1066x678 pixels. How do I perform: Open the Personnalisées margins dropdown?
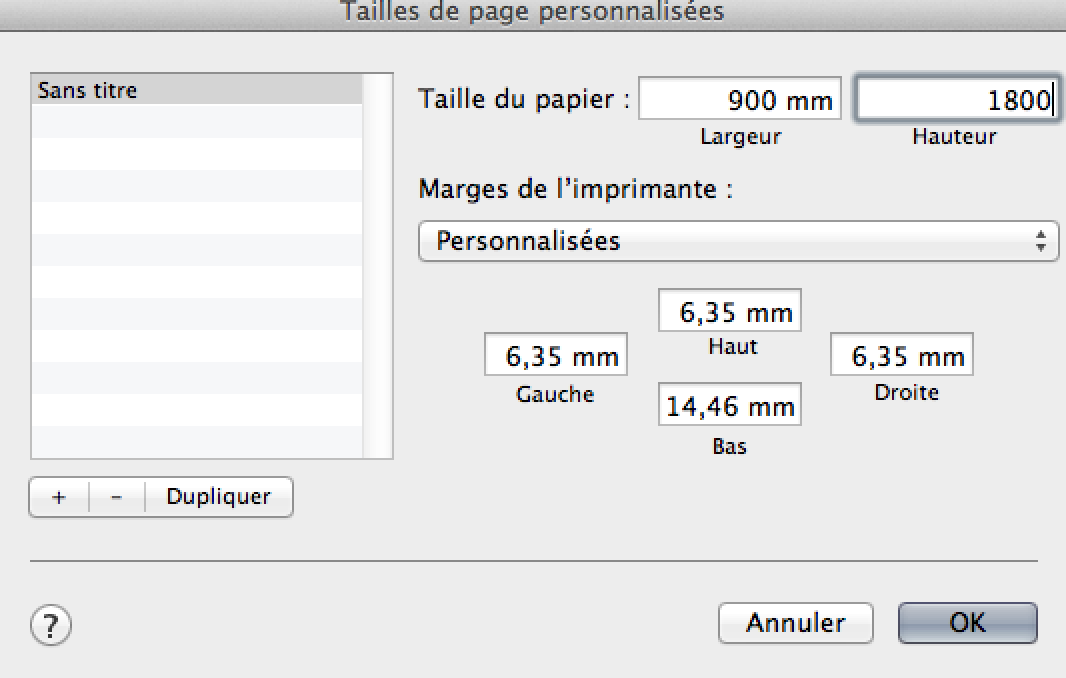(x=738, y=241)
